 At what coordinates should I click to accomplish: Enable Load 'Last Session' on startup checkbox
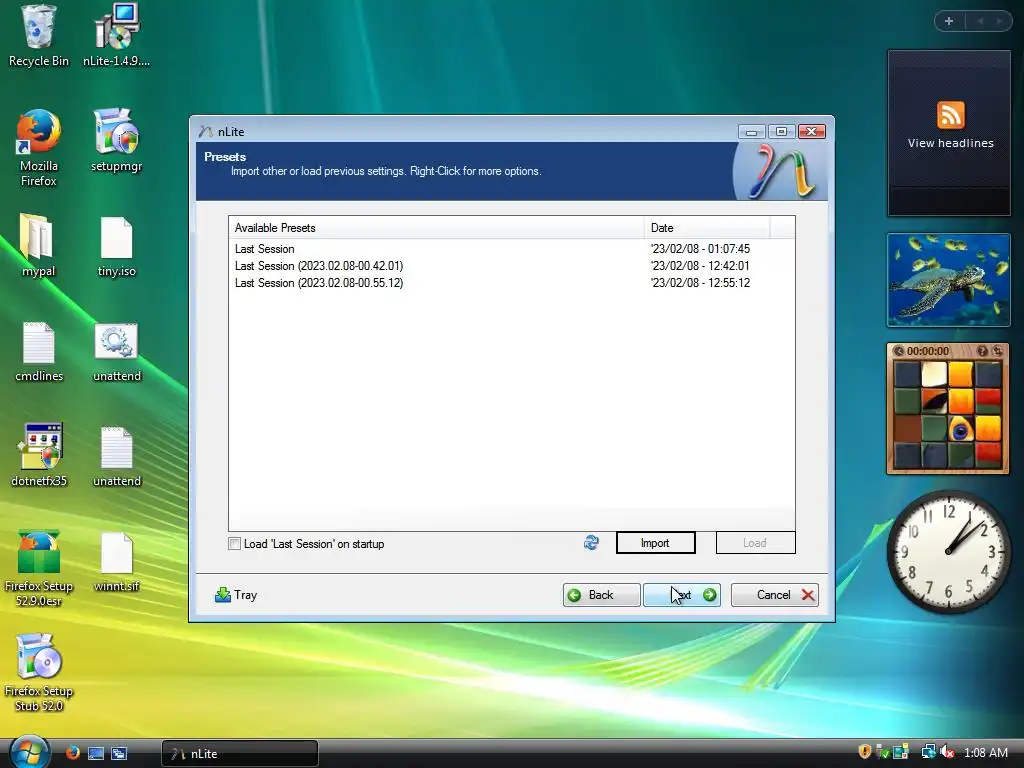(x=234, y=543)
